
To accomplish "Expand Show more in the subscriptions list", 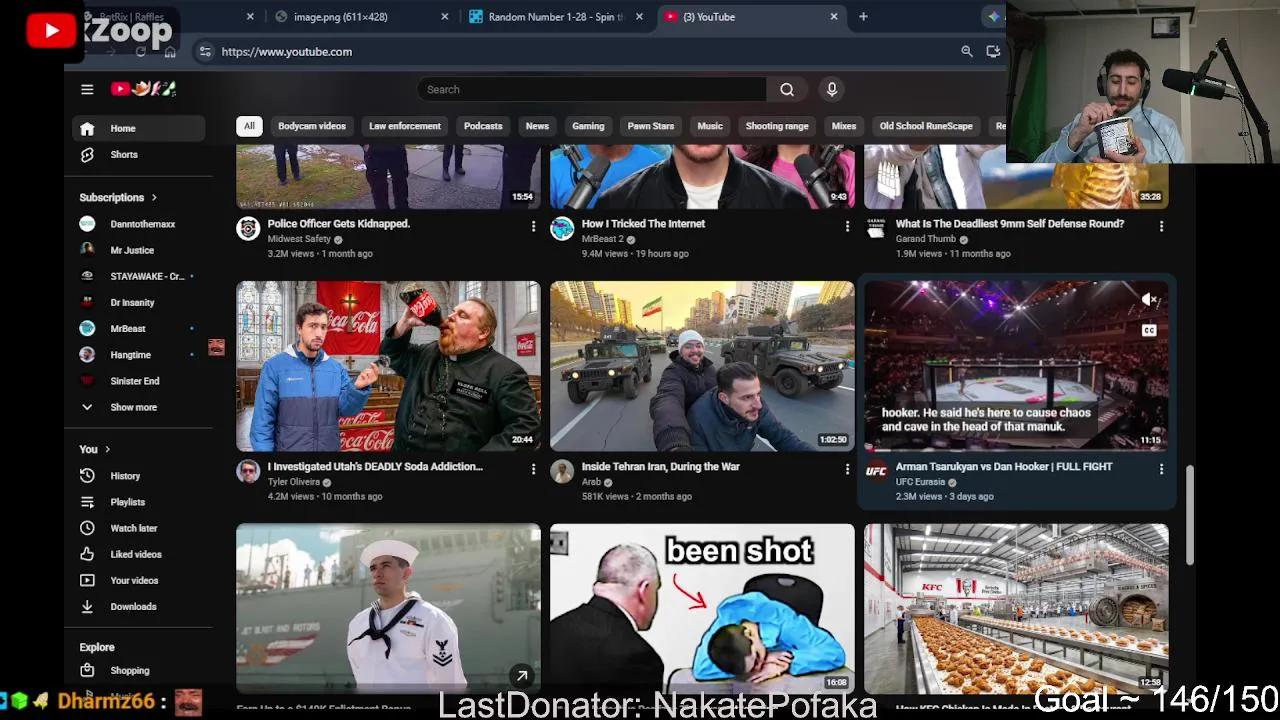I will click(x=133, y=407).
